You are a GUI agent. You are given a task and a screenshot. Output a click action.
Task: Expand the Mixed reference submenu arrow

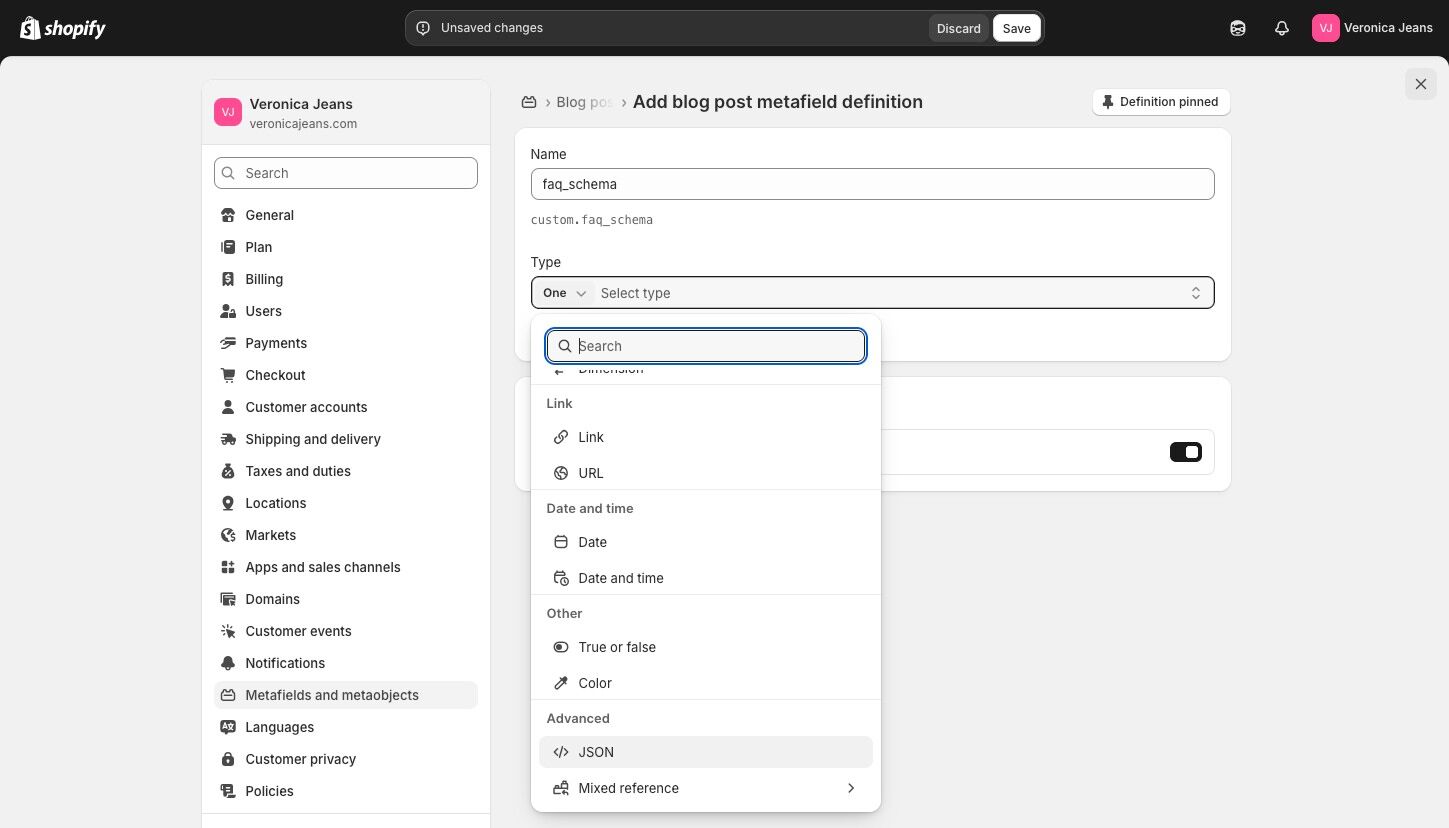[851, 788]
